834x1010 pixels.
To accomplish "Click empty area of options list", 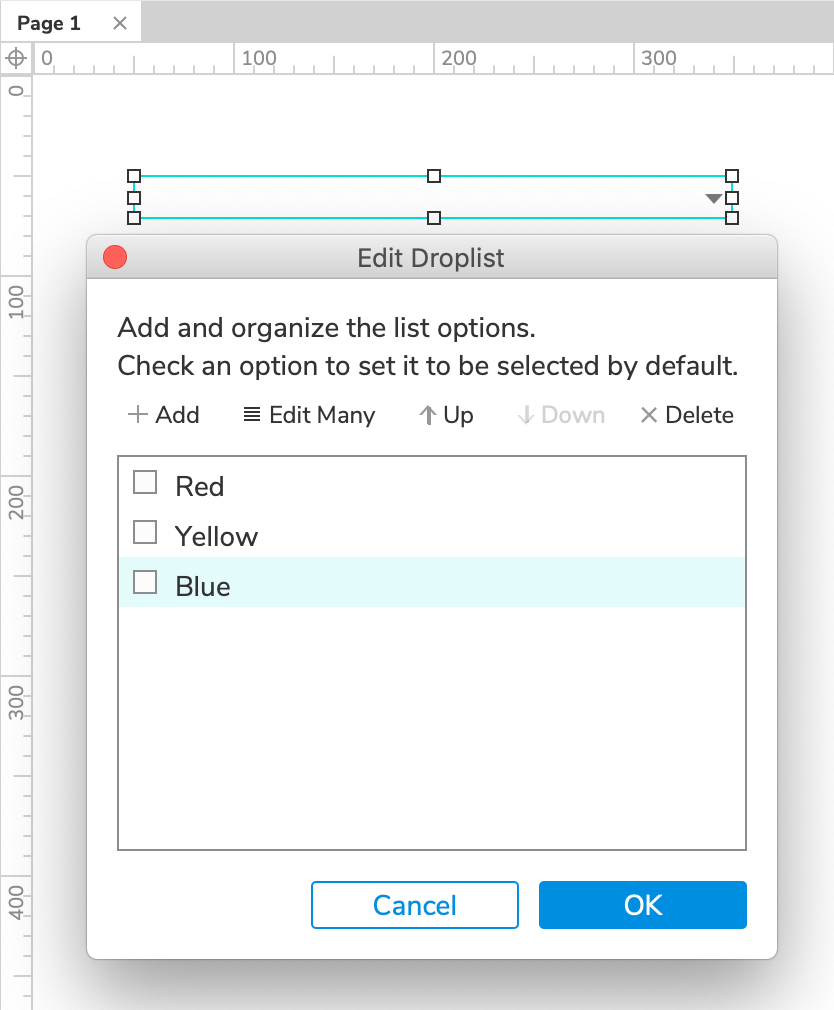I will click(x=432, y=730).
